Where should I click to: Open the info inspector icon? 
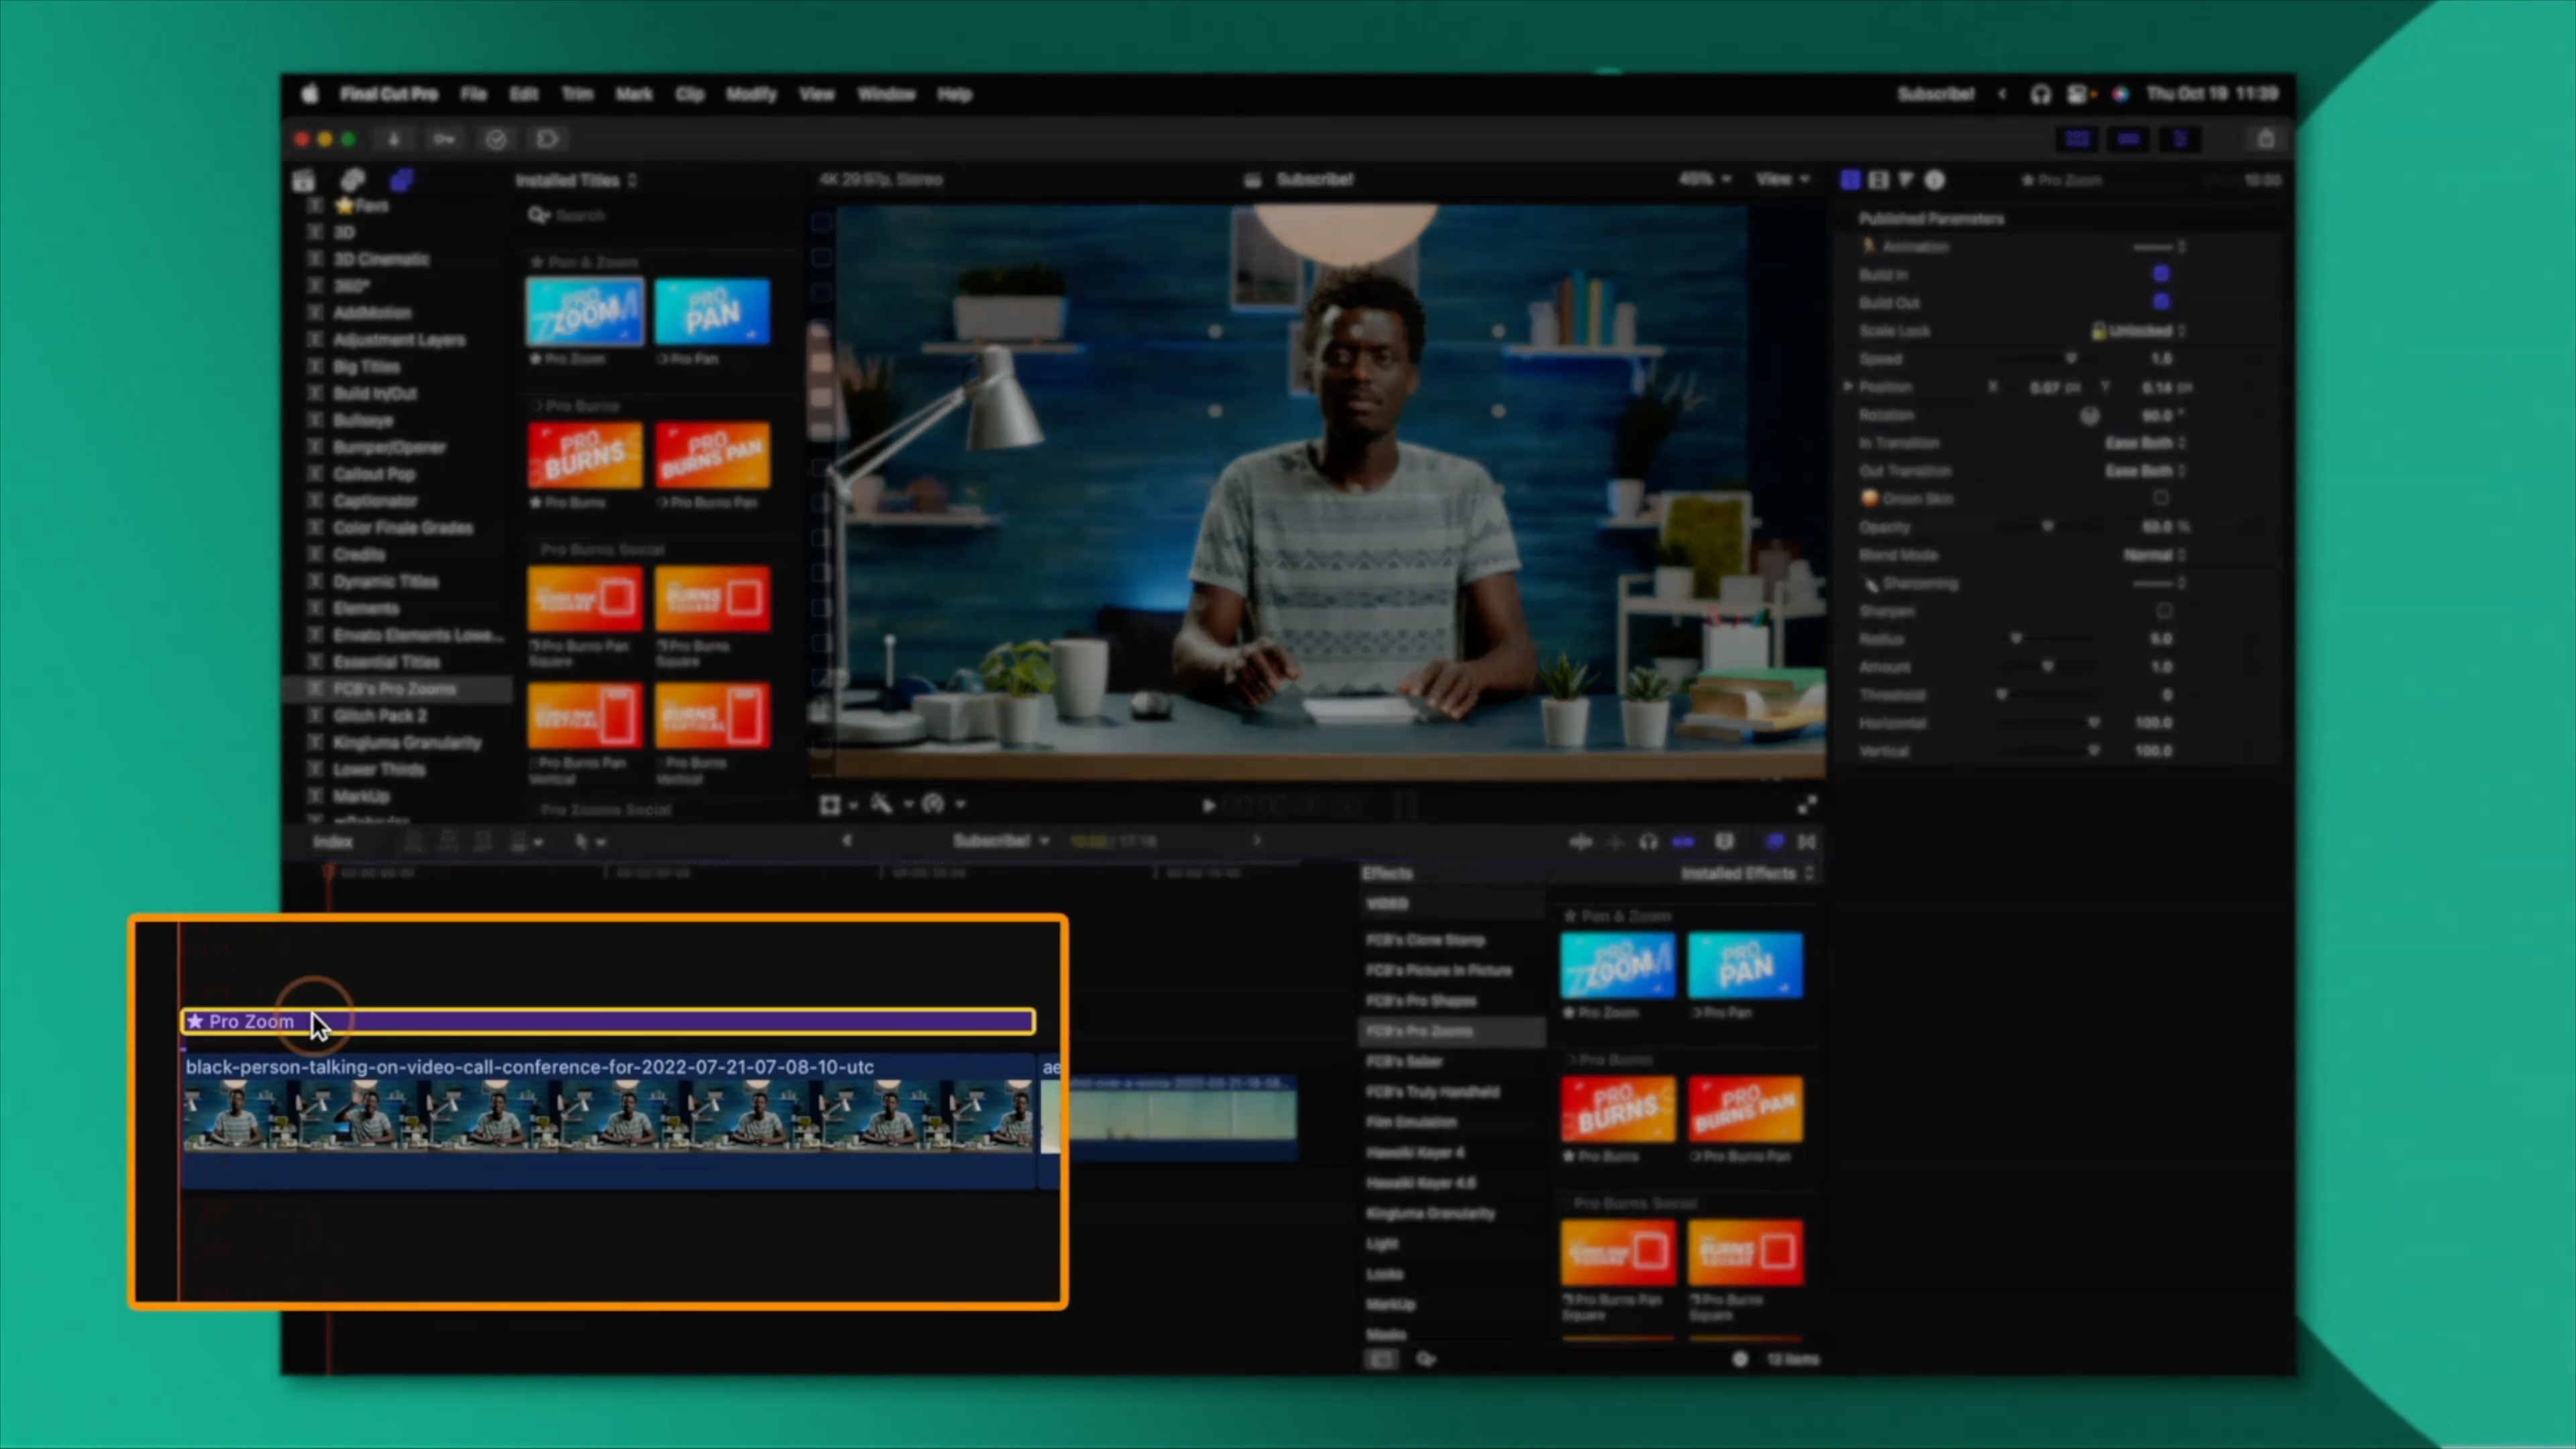[1935, 180]
